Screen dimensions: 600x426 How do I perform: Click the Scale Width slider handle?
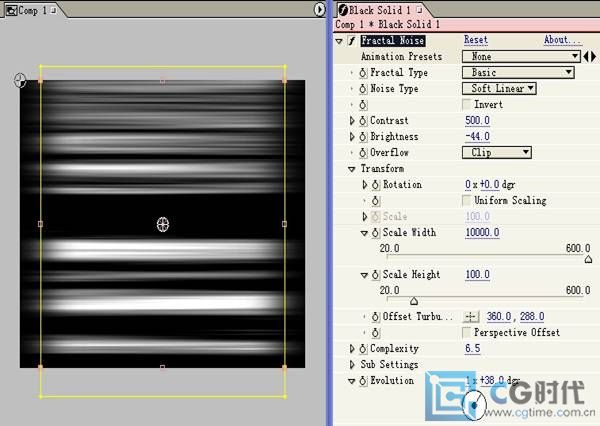pos(589,260)
